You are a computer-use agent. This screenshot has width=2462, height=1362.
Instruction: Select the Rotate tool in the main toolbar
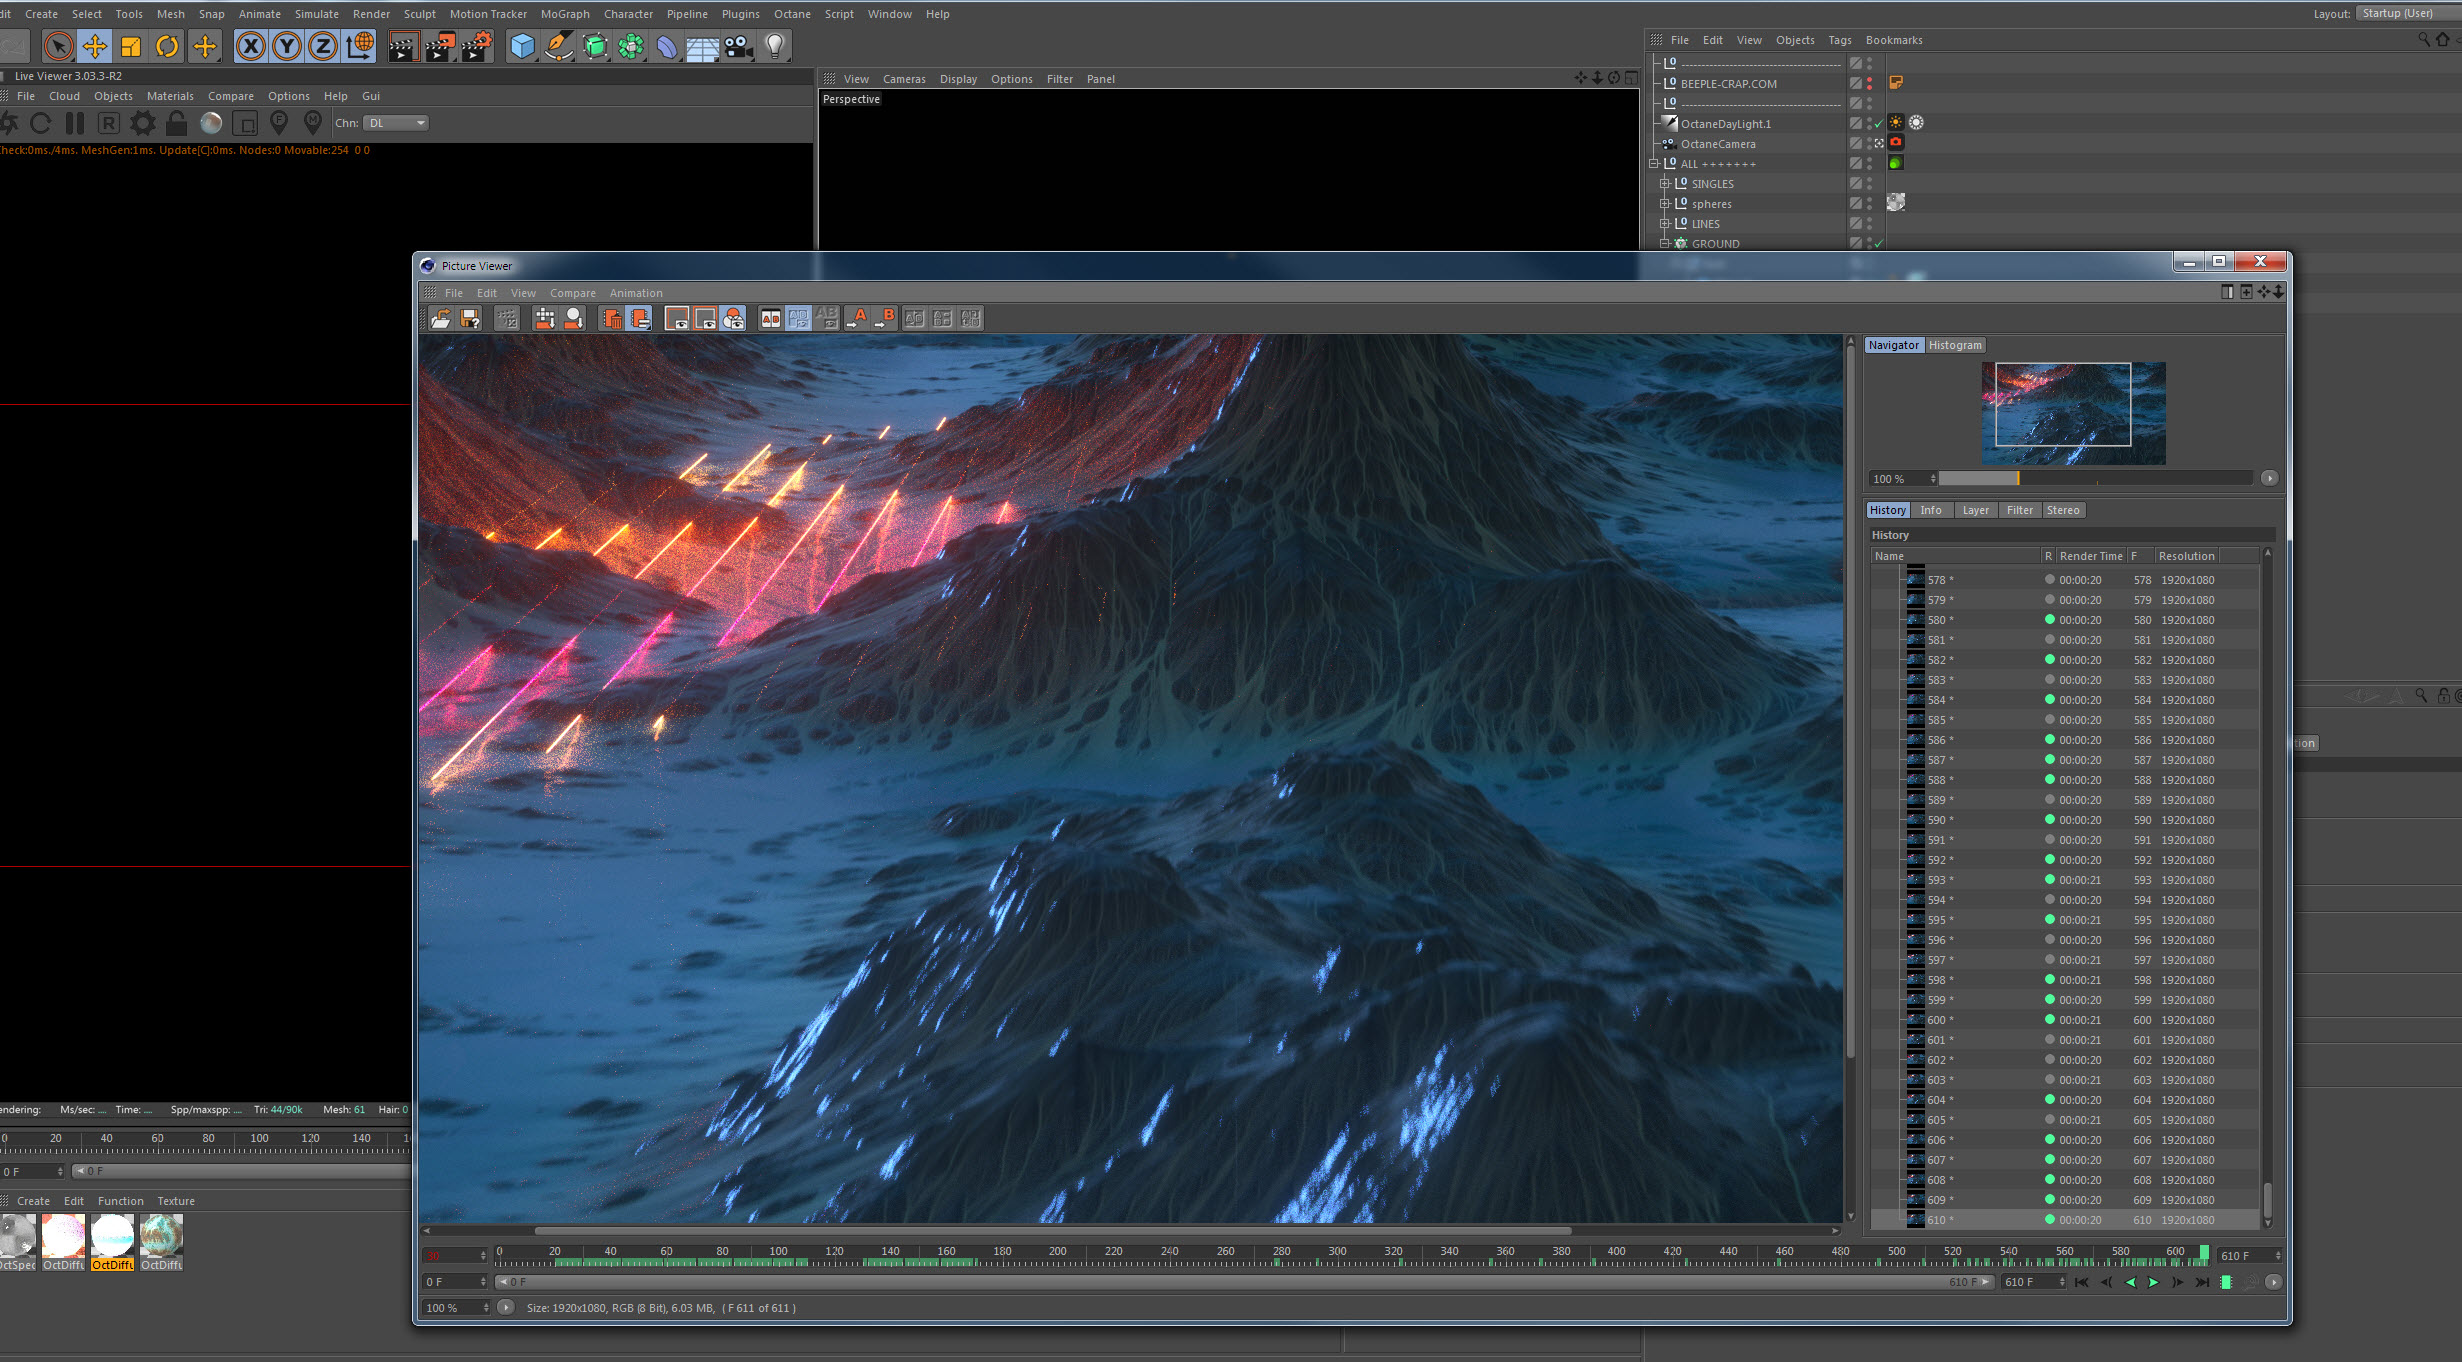click(167, 46)
